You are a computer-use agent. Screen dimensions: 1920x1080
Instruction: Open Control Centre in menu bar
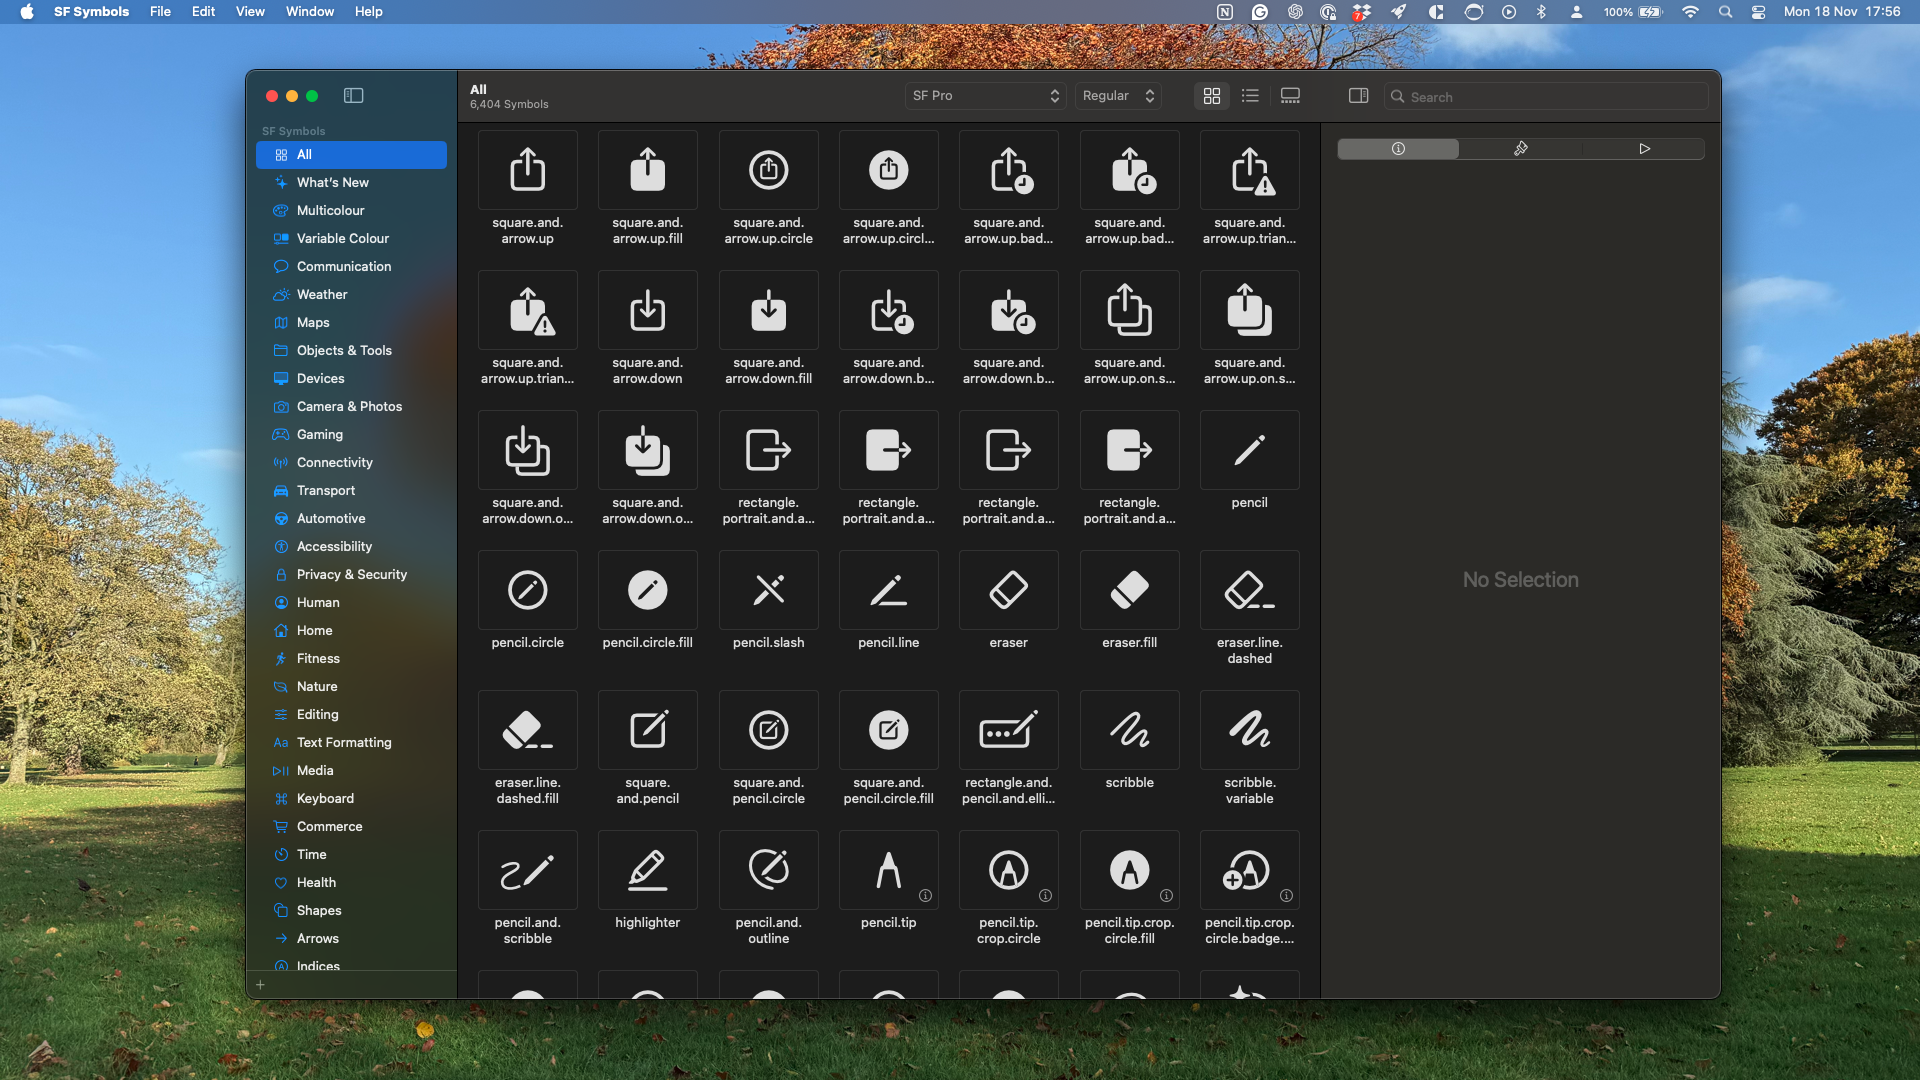click(x=1758, y=12)
